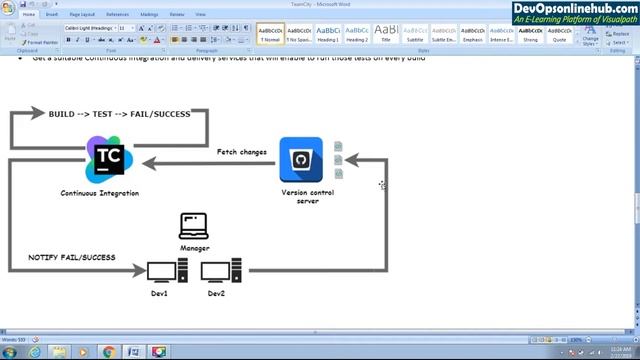Open the Clipboard pane launcher
This screenshot has height=360, width=640.
pos(57,51)
